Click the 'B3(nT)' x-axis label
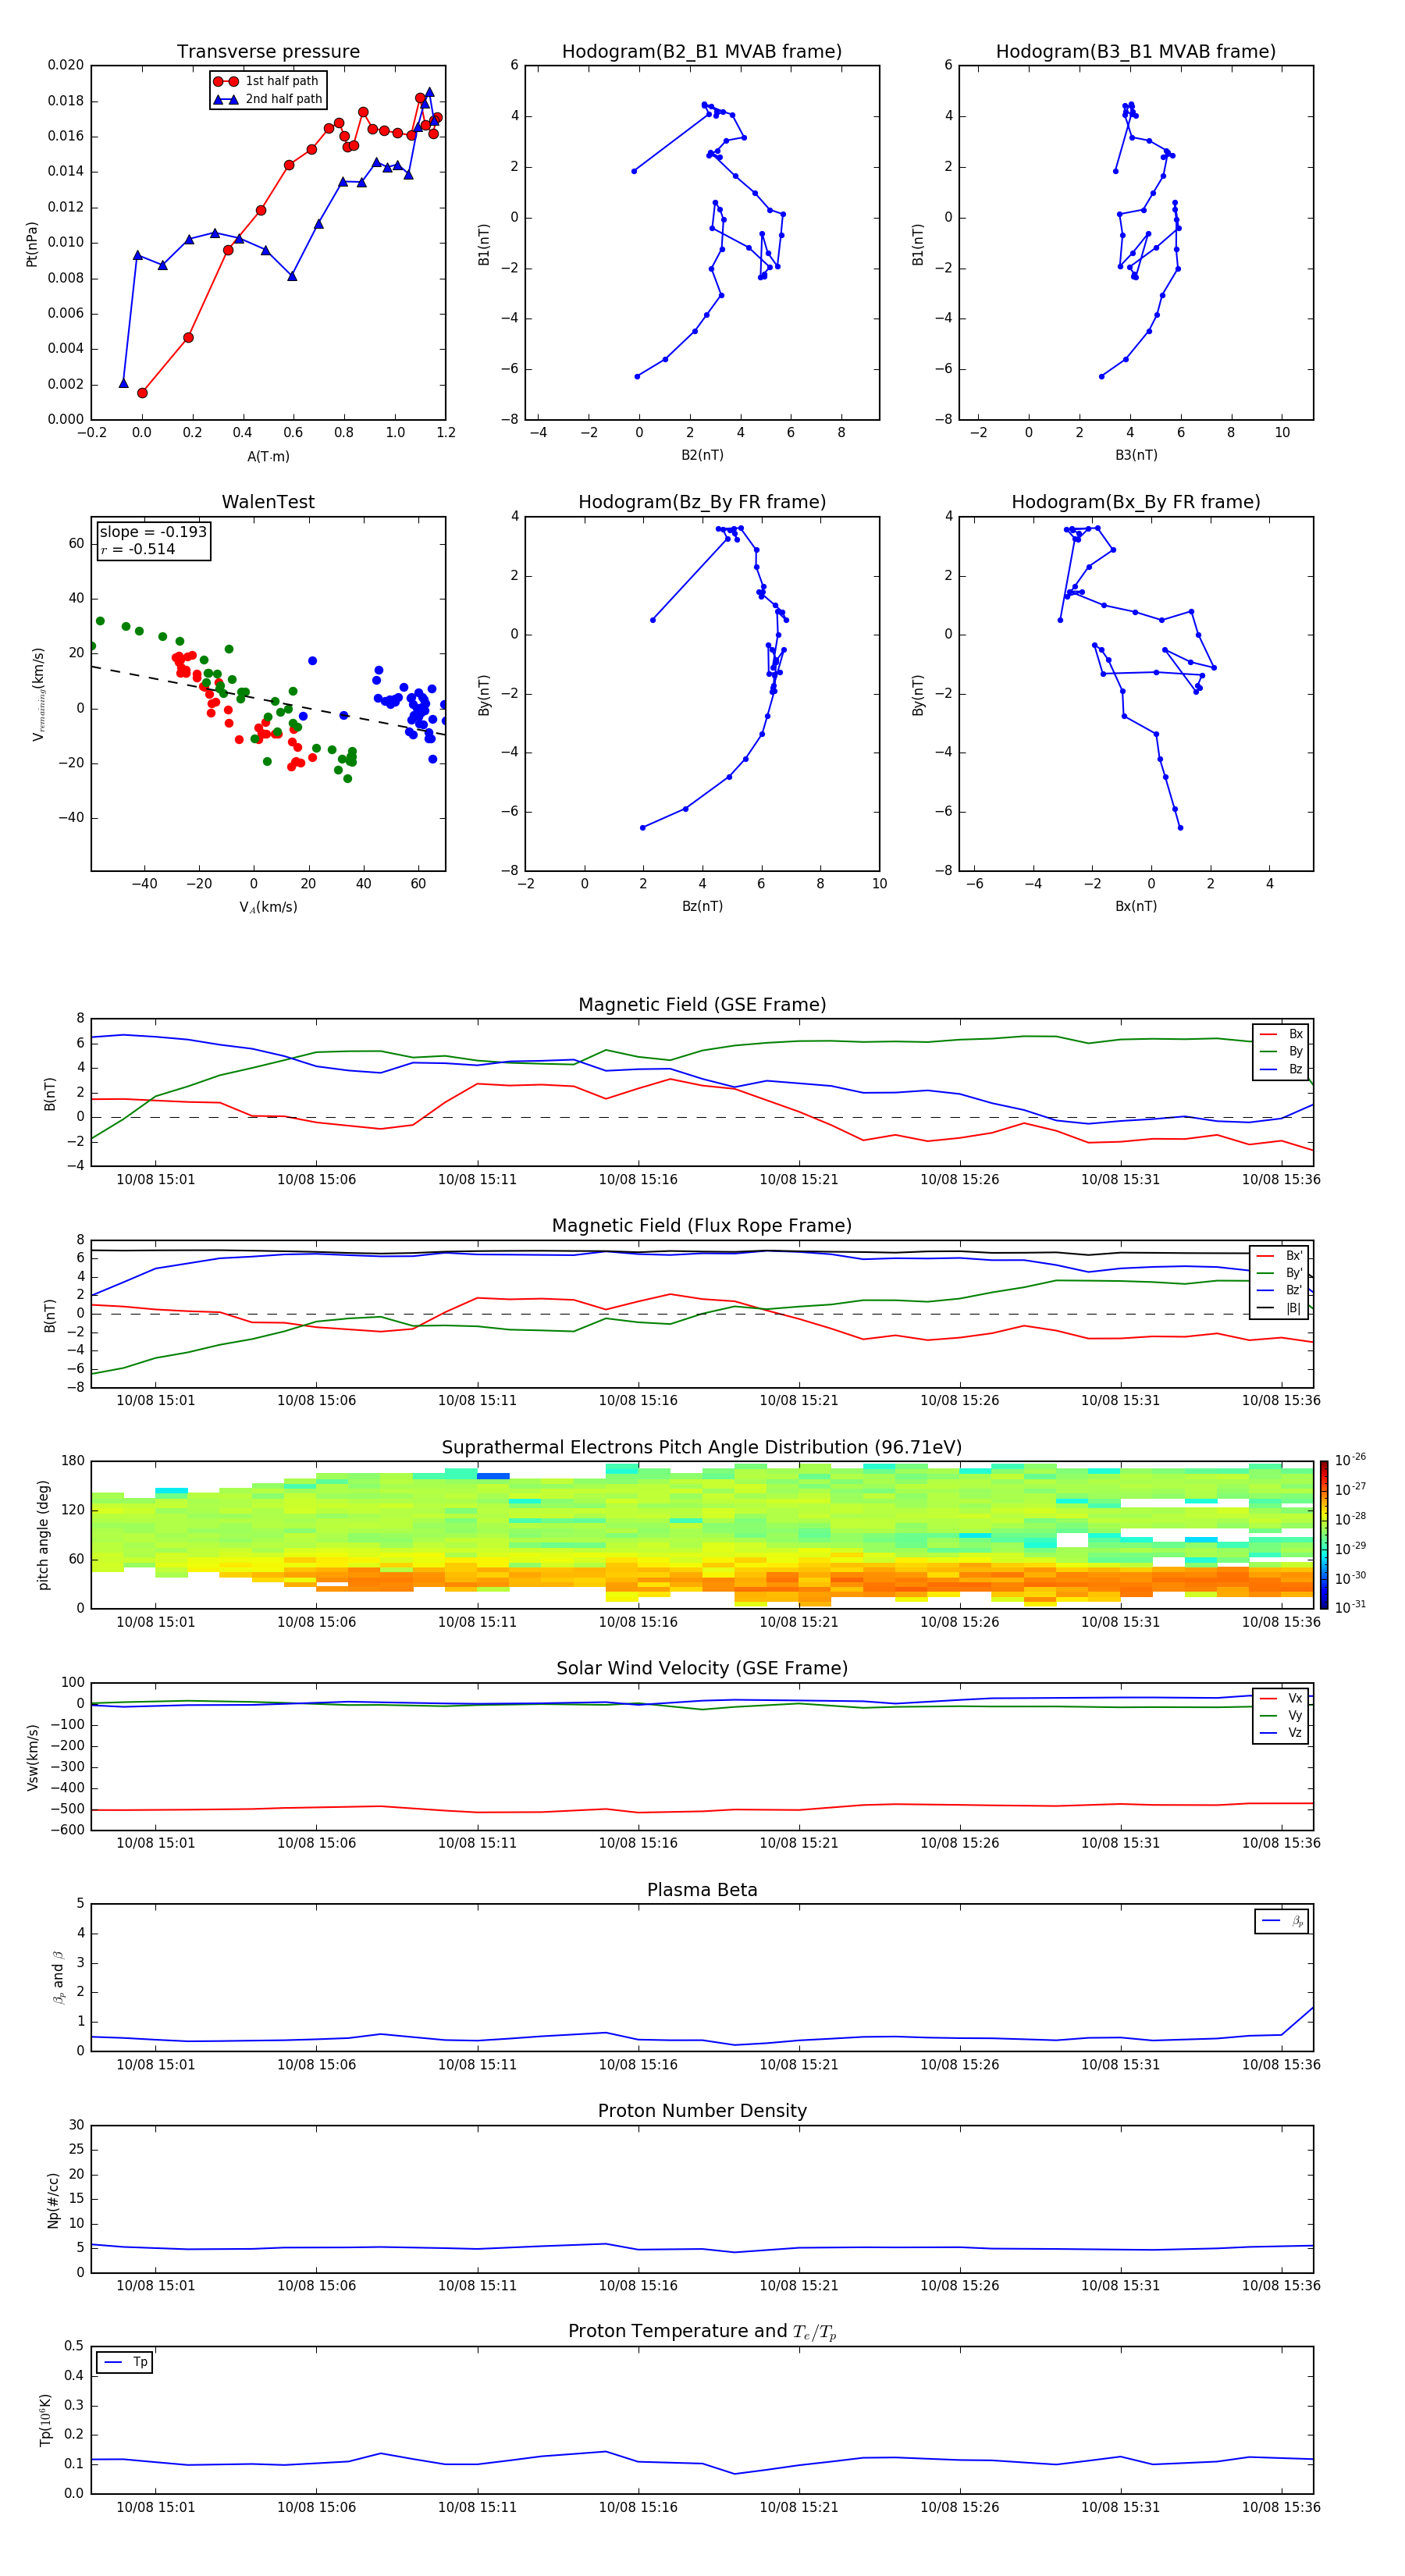The image size is (1405, 2576). tap(1136, 455)
